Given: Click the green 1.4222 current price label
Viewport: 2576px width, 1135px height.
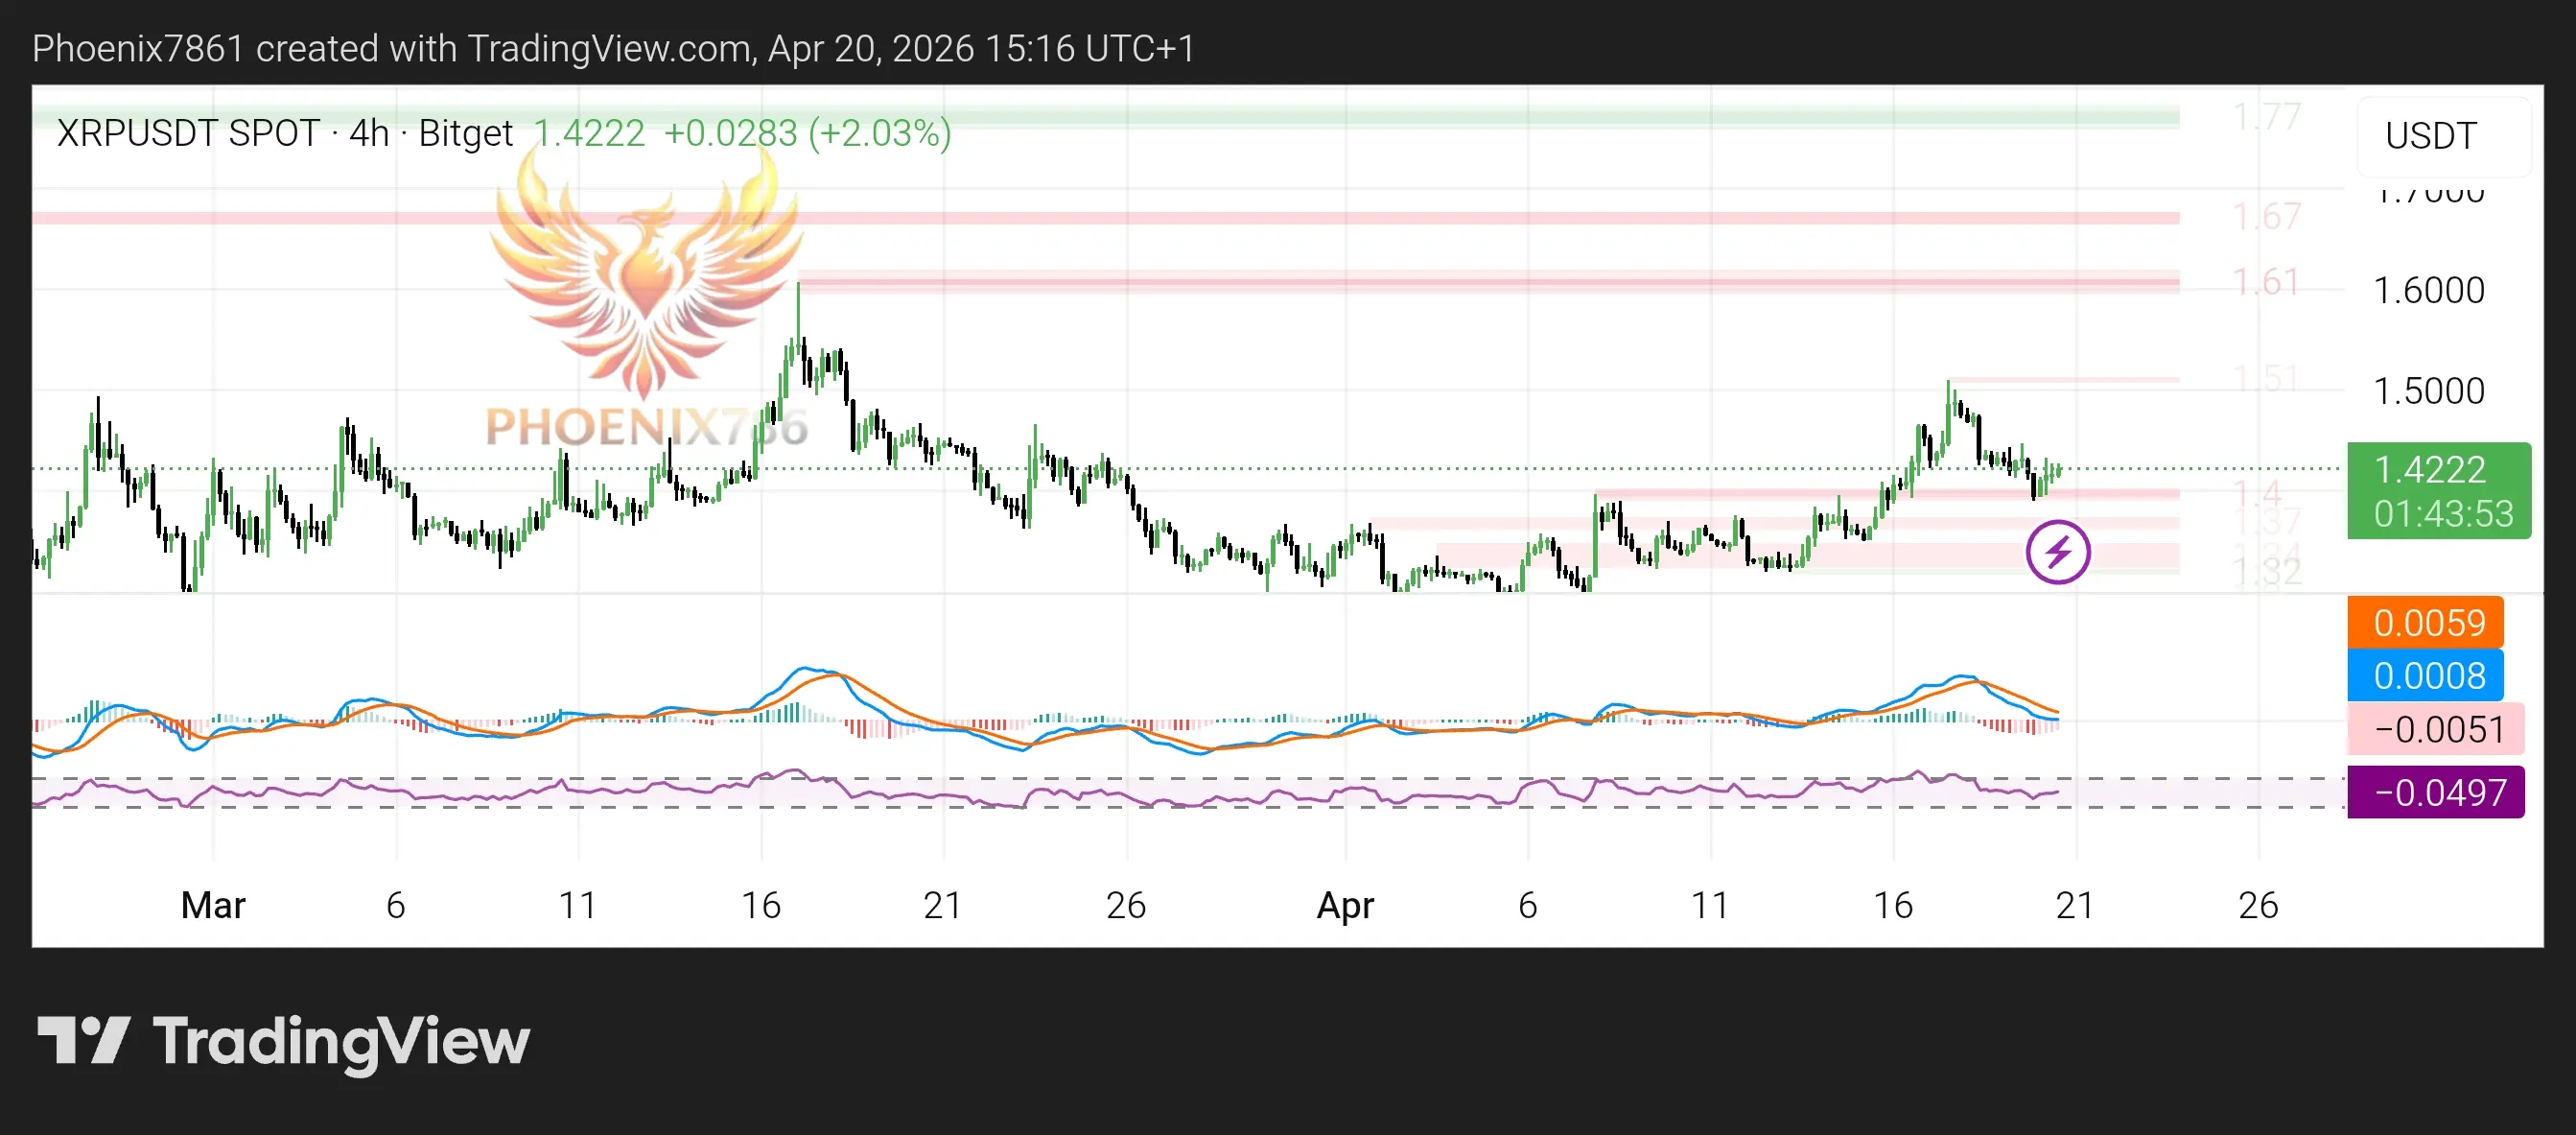Looking at the screenshot, I should tap(2438, 490).
